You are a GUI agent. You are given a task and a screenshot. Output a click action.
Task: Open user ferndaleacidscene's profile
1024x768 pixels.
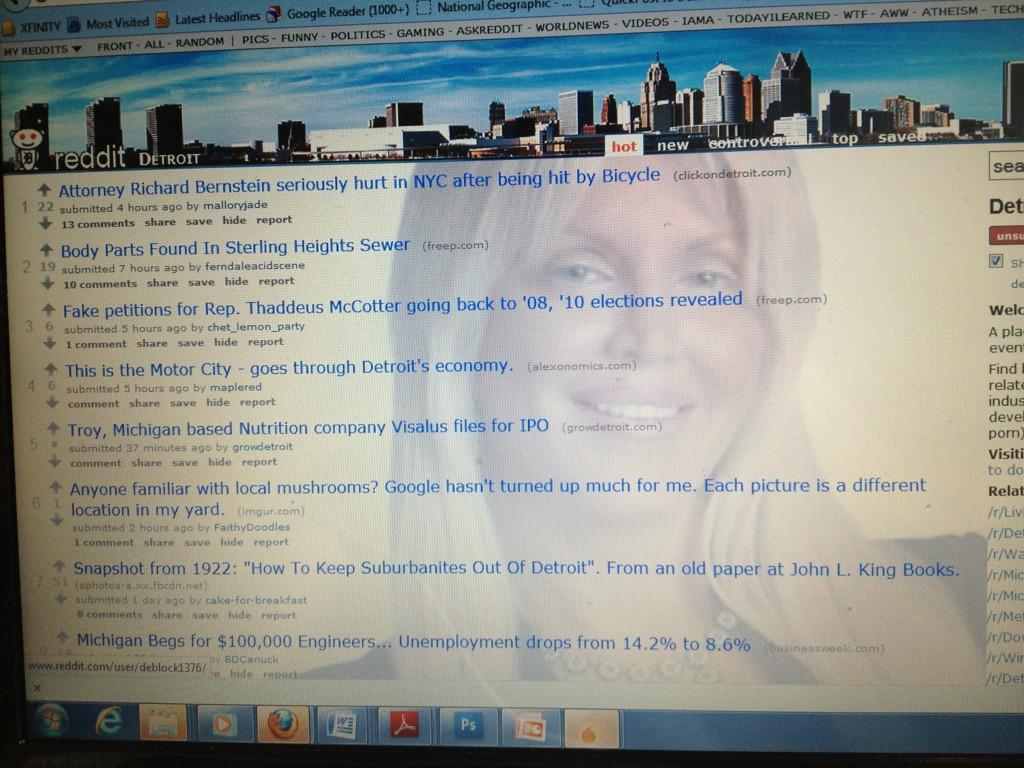click(255, 266)
